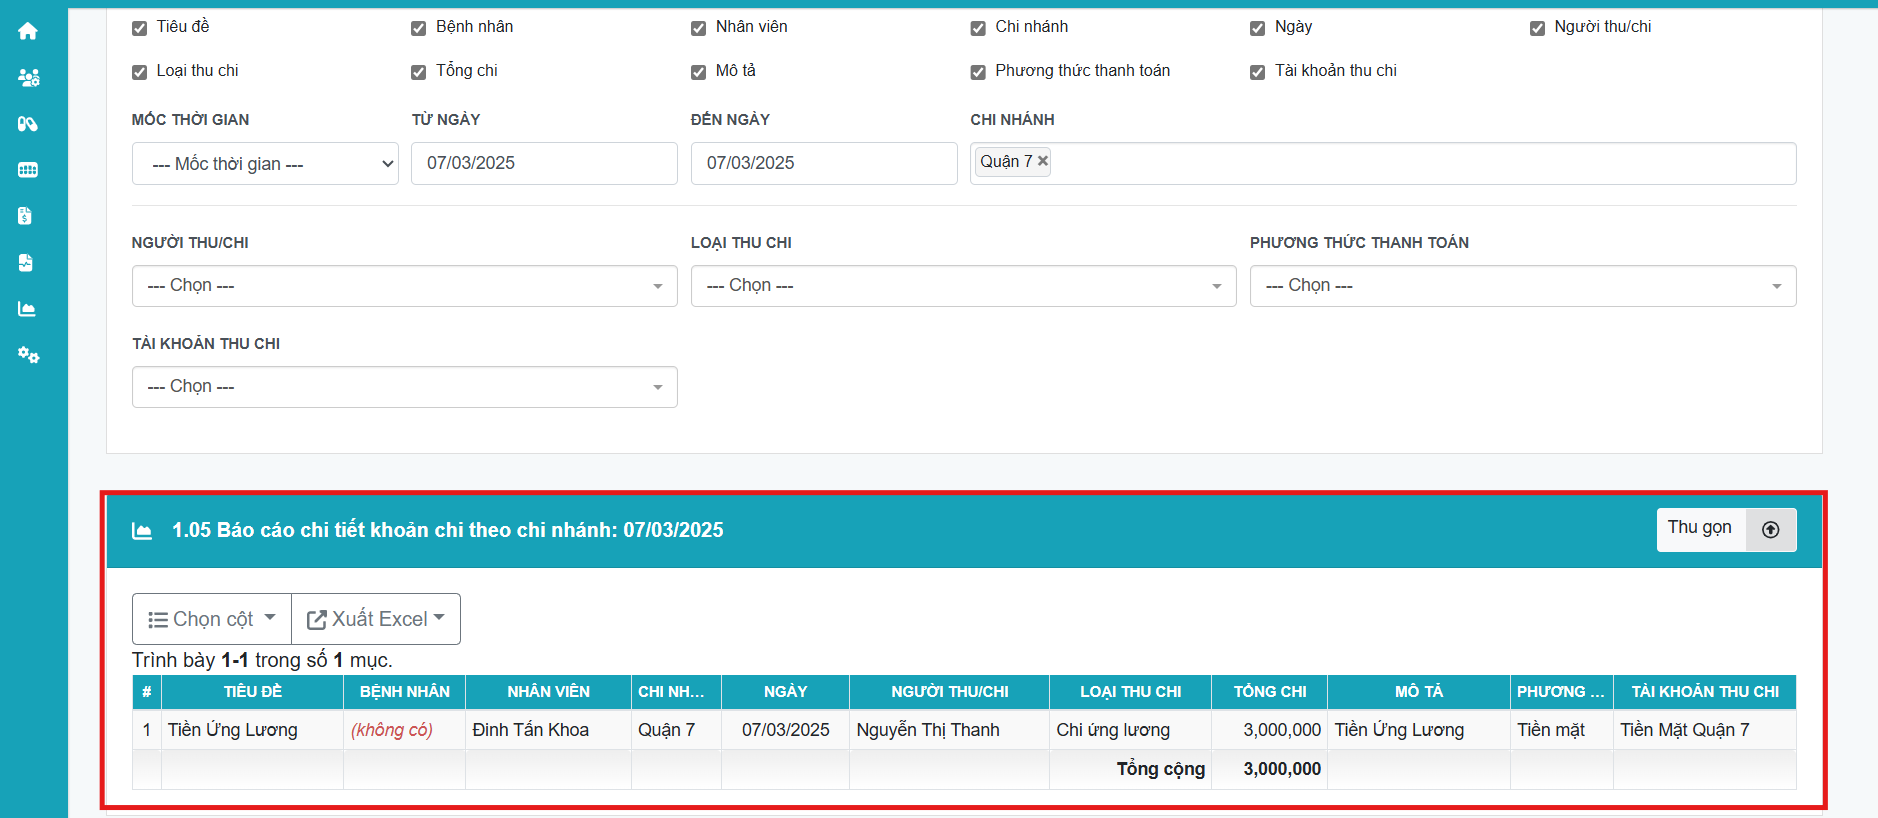The image size is (1878, 818).
Task: Open the area chart reports sidebar icon
Action: [x=27, y=309]
